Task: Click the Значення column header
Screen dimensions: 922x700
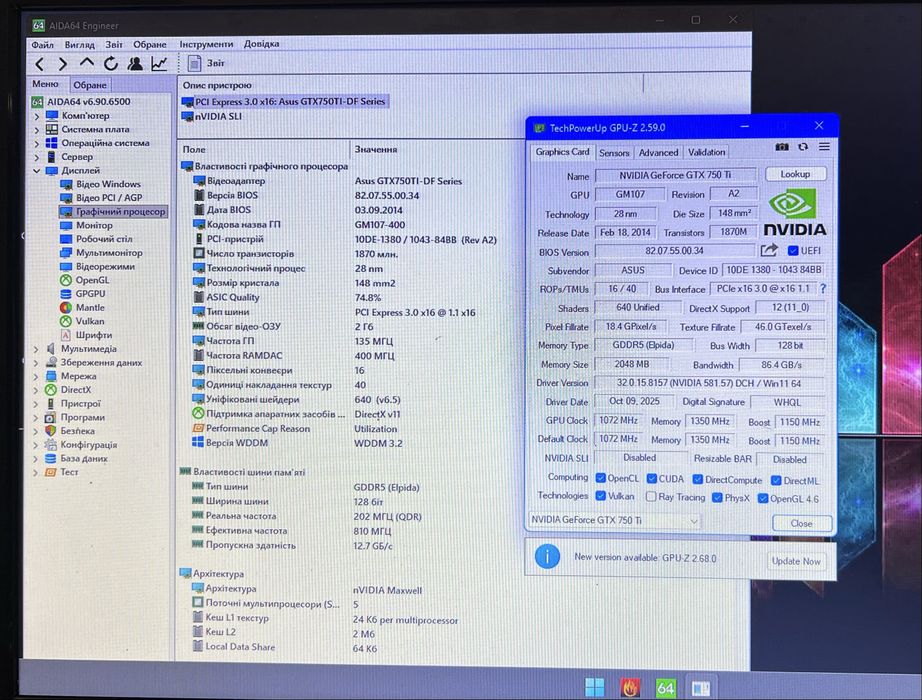Action: point(376,149)
